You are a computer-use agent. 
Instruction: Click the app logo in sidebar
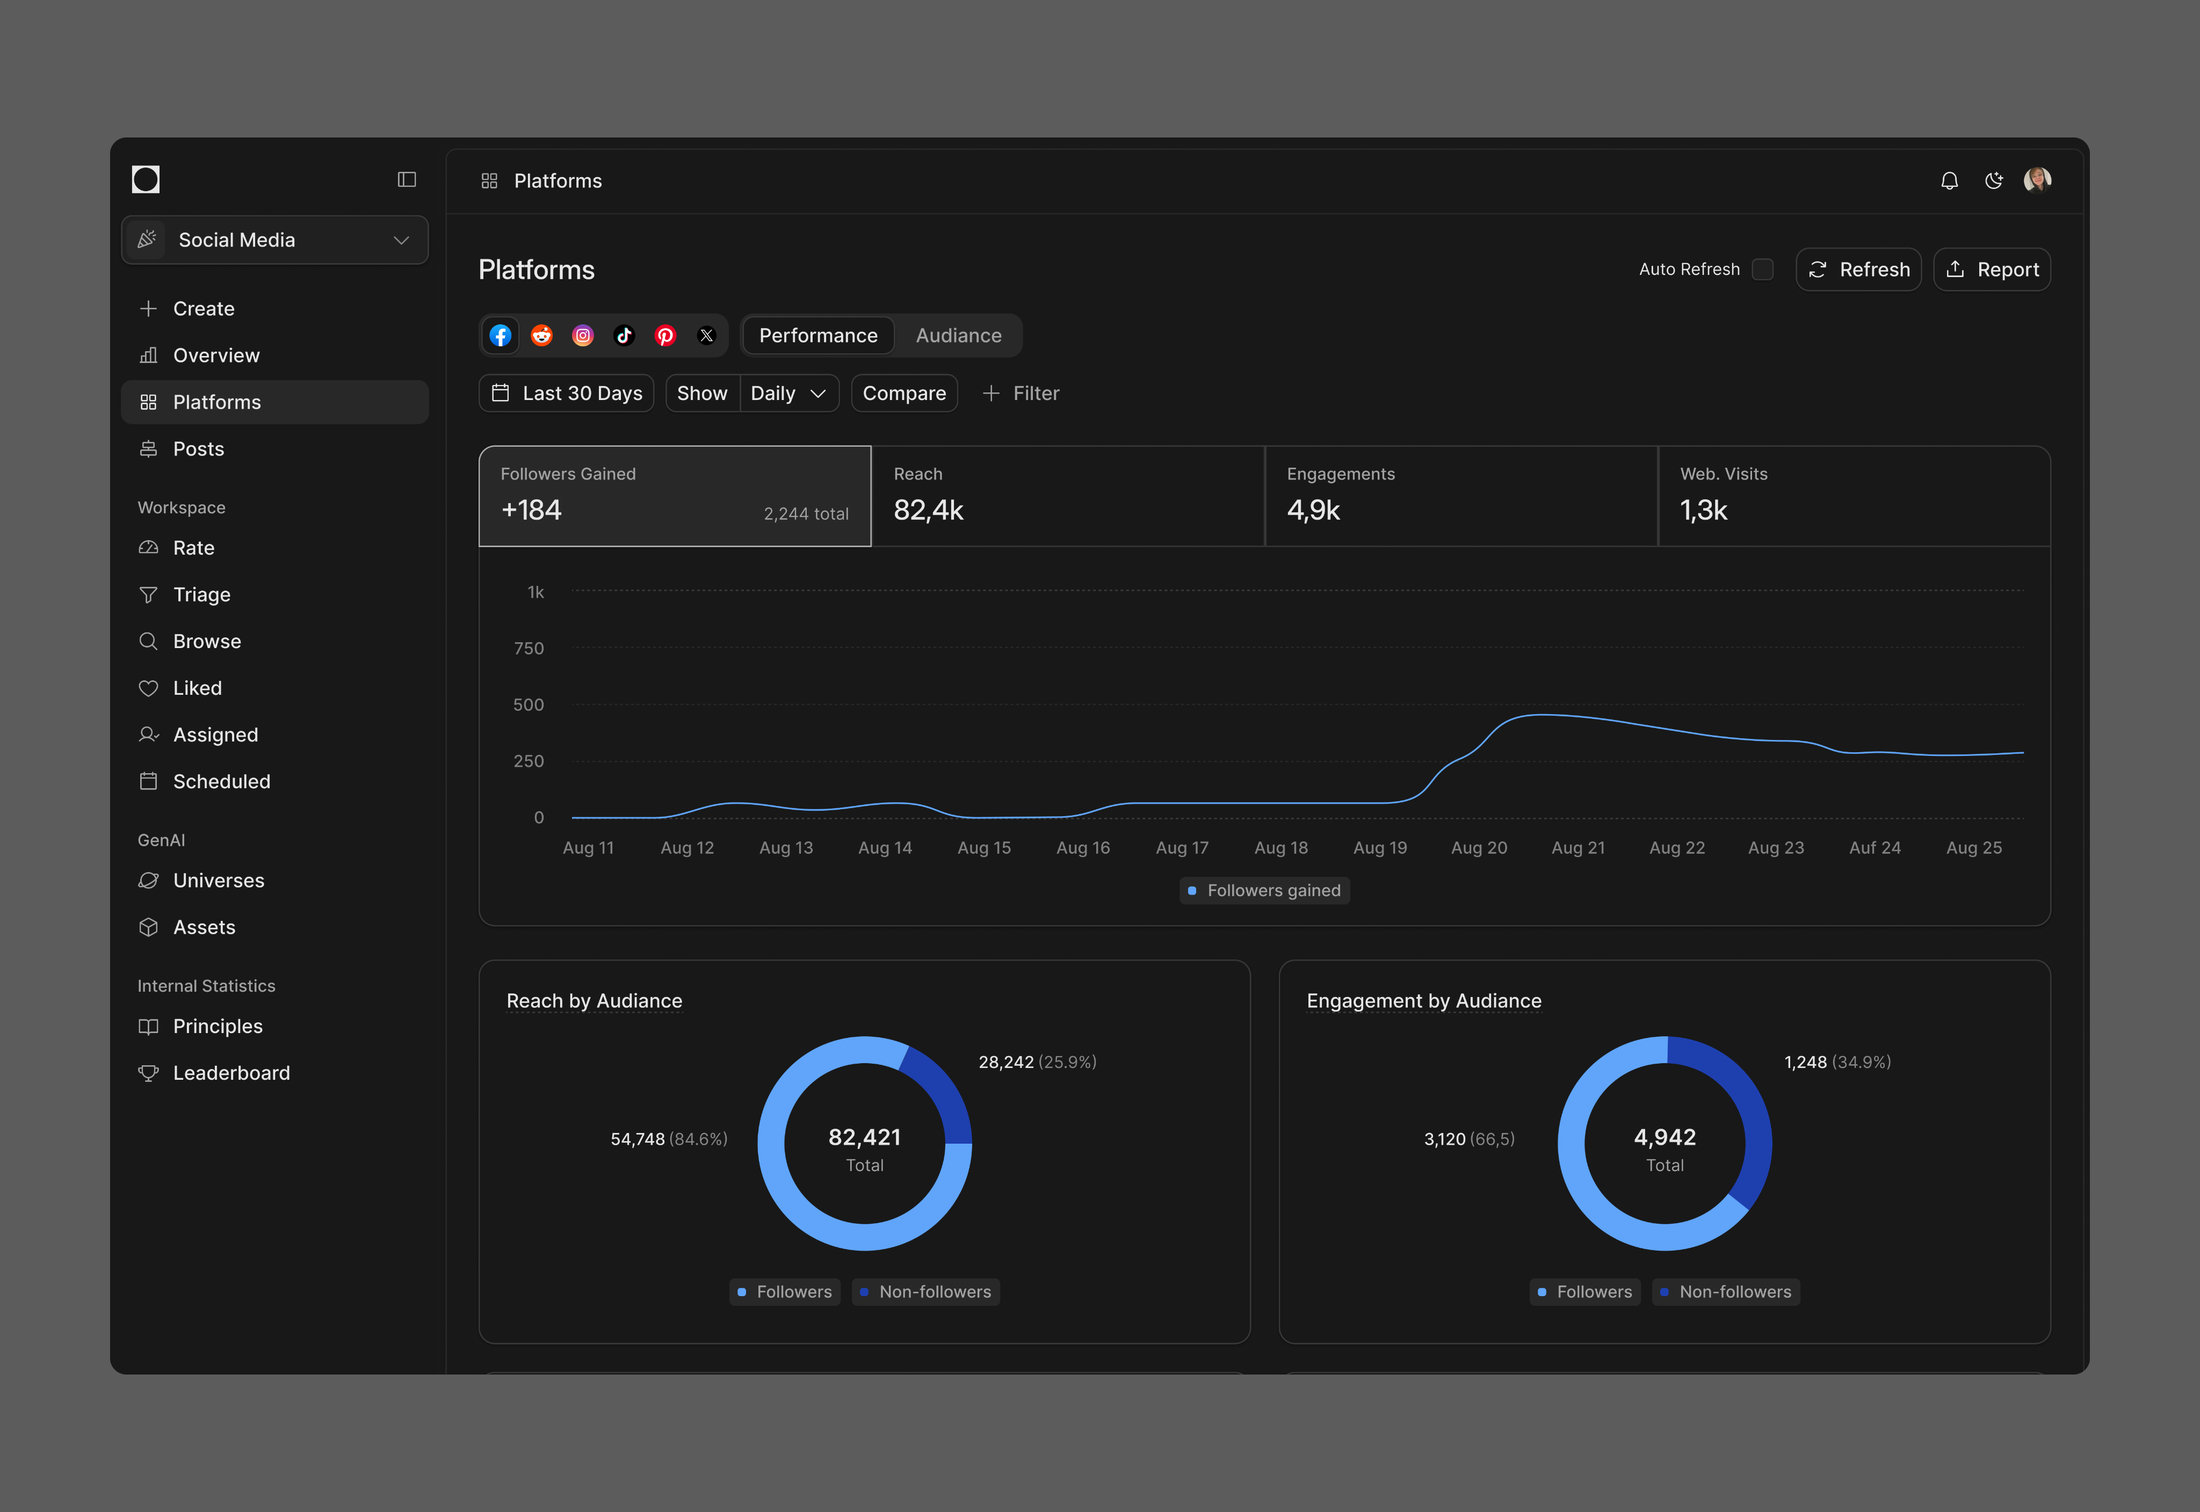[146, 180]
